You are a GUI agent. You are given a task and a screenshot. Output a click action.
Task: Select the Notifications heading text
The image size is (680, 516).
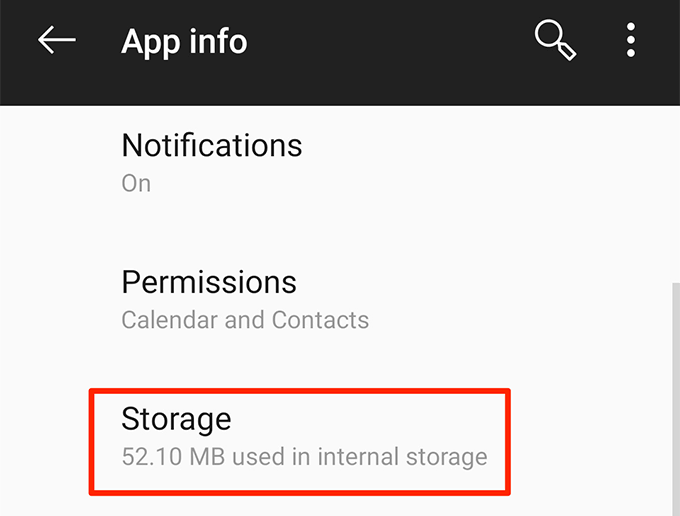(x=211, y=146)
